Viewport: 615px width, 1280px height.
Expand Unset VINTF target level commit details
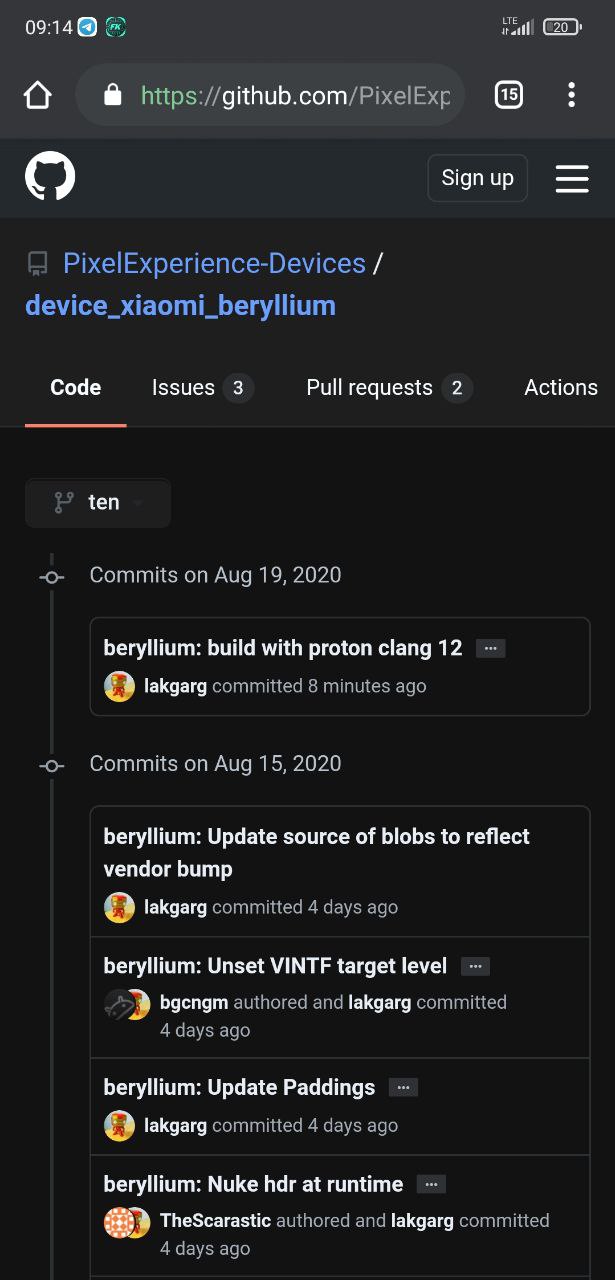coord(475,966)
